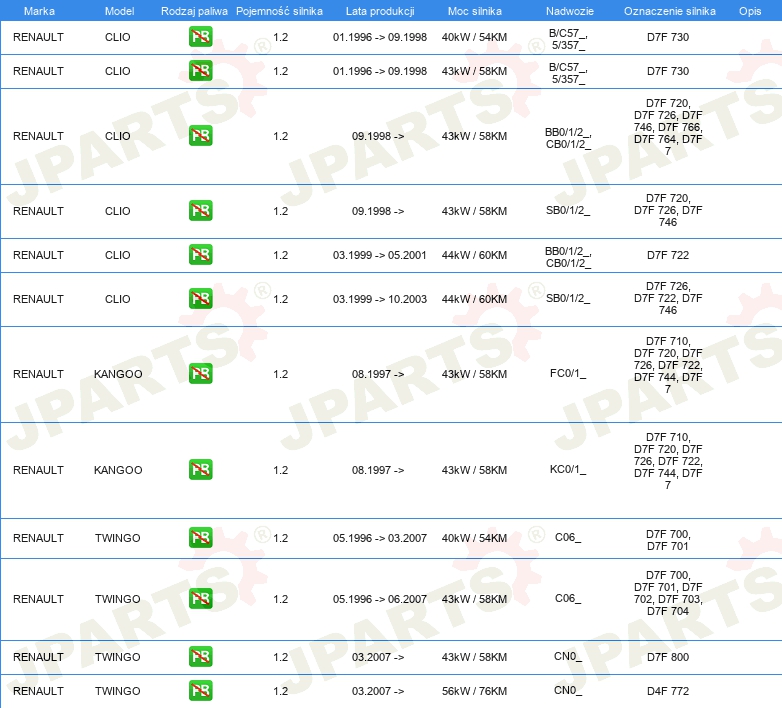Click TWINGO model in the D4F 772 row
782x708 pixels.
point(118,691)
